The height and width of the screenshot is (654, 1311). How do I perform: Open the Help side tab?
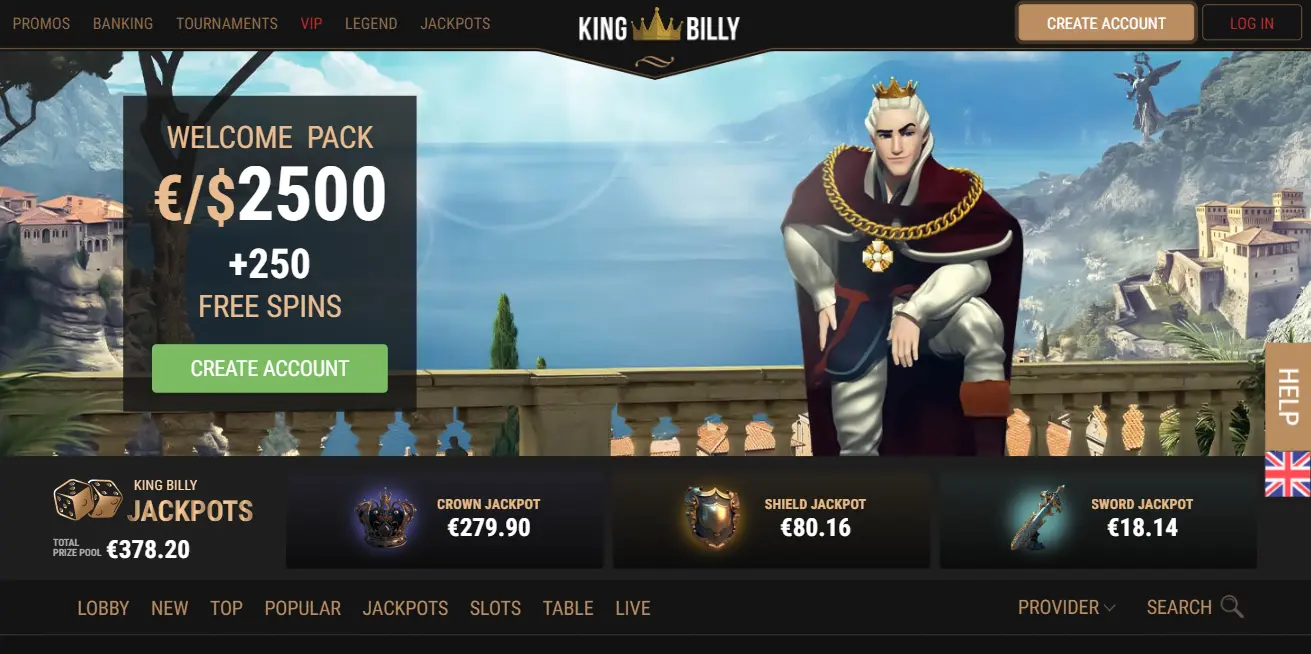click(1288, 396)
